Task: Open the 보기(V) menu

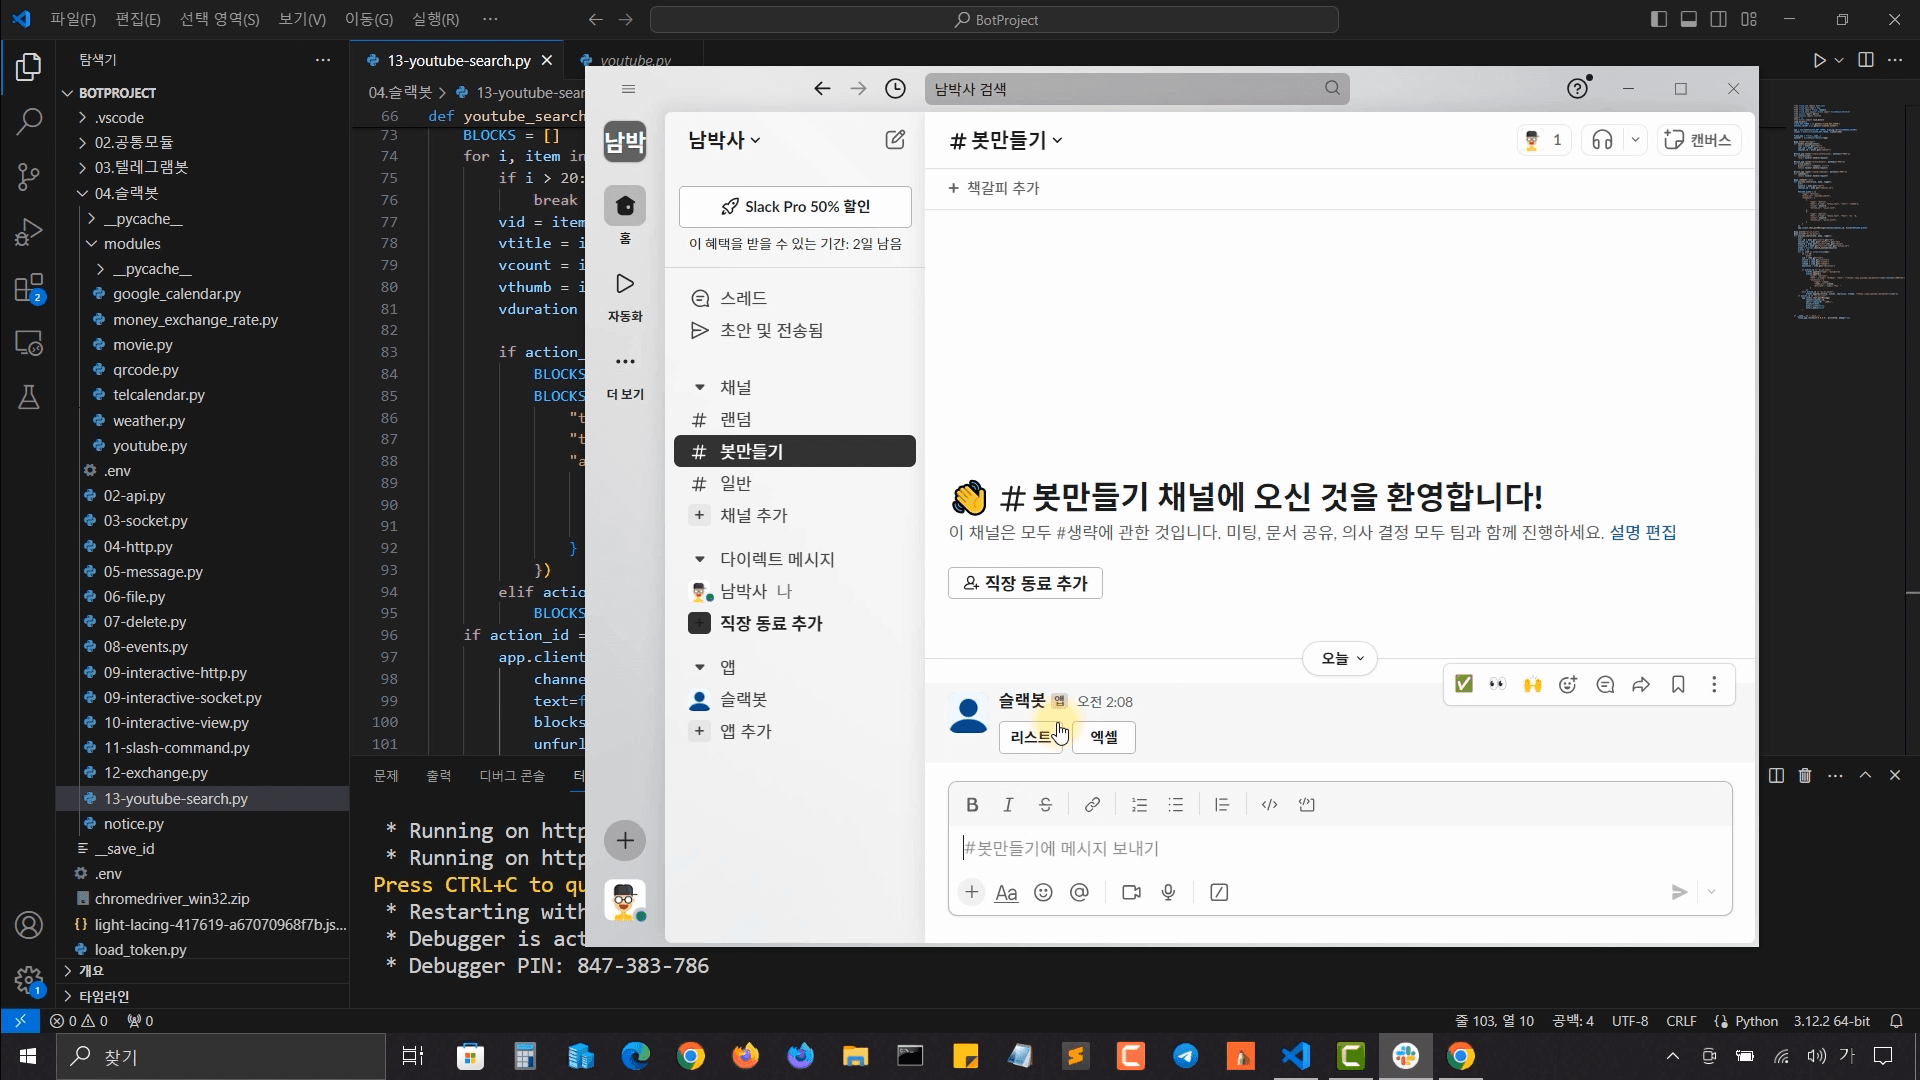Action: click(x=302, y=19)
